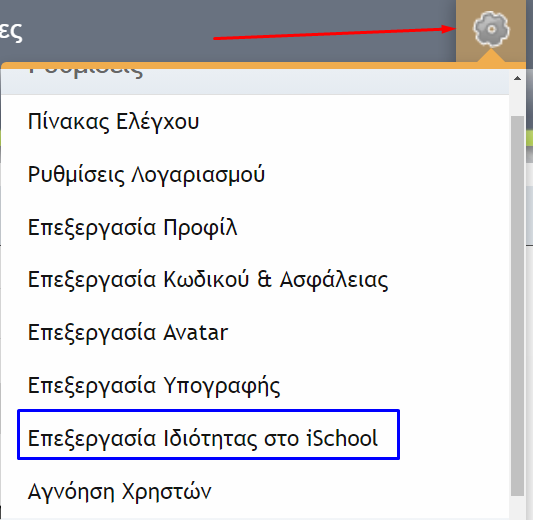Select Επεξεργασία Avatar option

coord(128,332)
